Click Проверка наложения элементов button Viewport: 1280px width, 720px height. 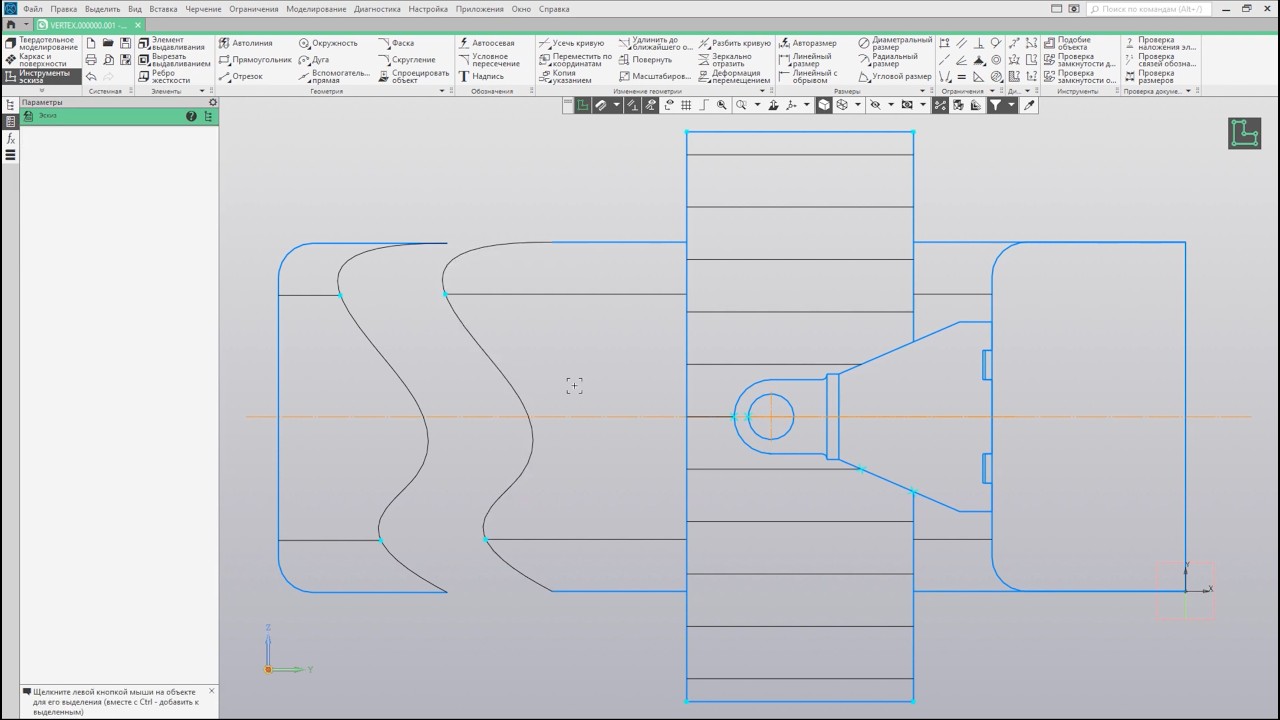click(x=1160, y=43)
